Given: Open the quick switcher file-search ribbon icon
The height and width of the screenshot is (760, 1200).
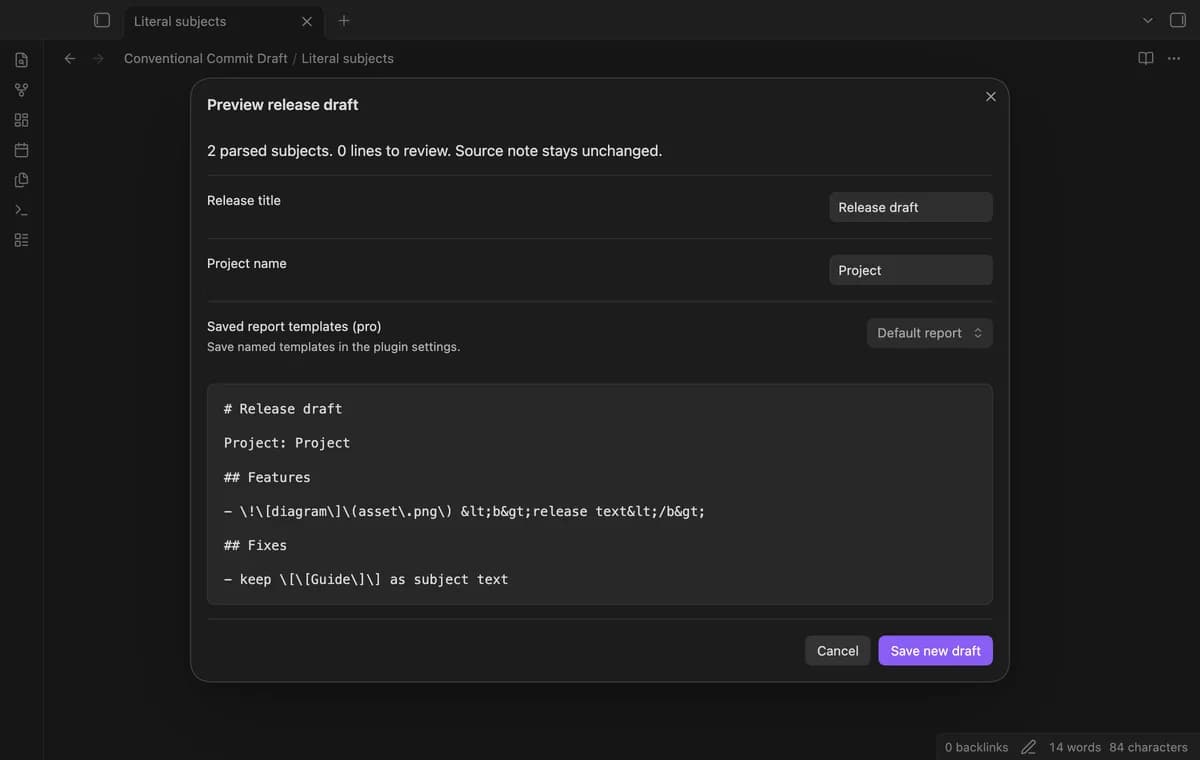Looking at the screenshot, I should [x=21, y=60].
